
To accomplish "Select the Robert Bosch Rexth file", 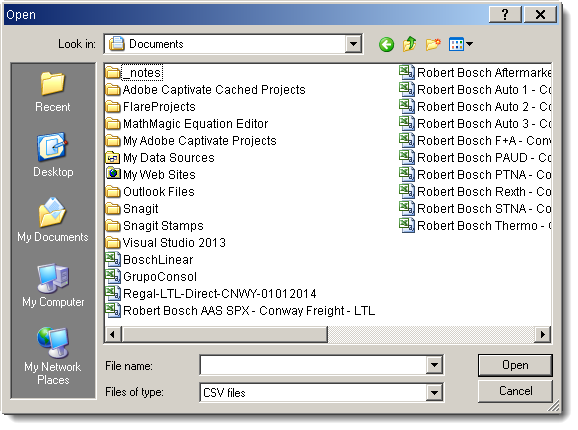I will coord(475,191).
